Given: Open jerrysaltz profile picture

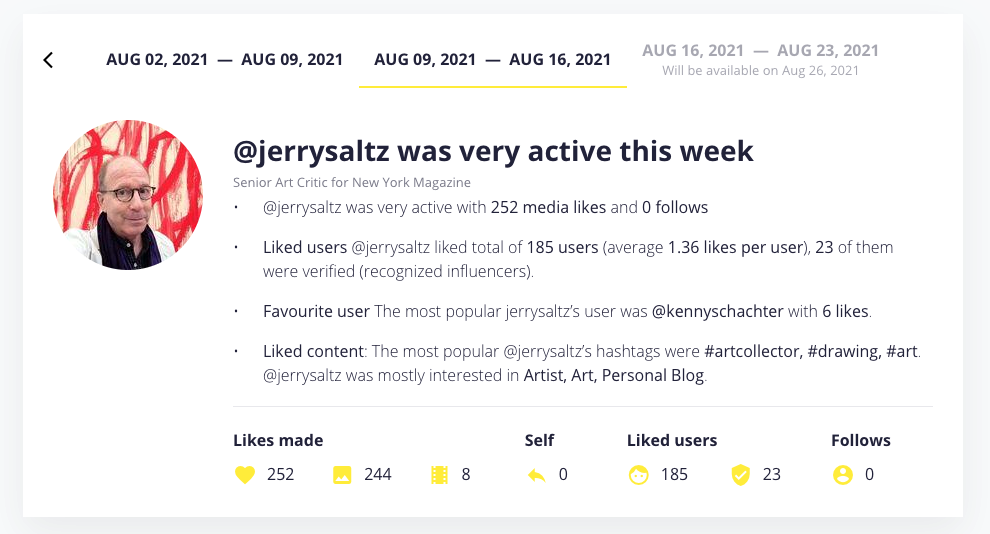Looking at the screenshot, I should (128, 194).
